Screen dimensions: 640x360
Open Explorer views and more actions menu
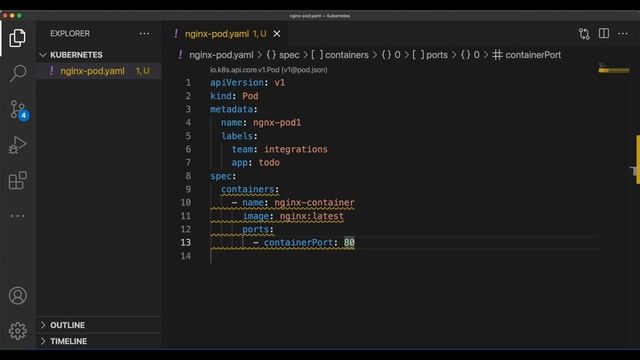(144, 33)
